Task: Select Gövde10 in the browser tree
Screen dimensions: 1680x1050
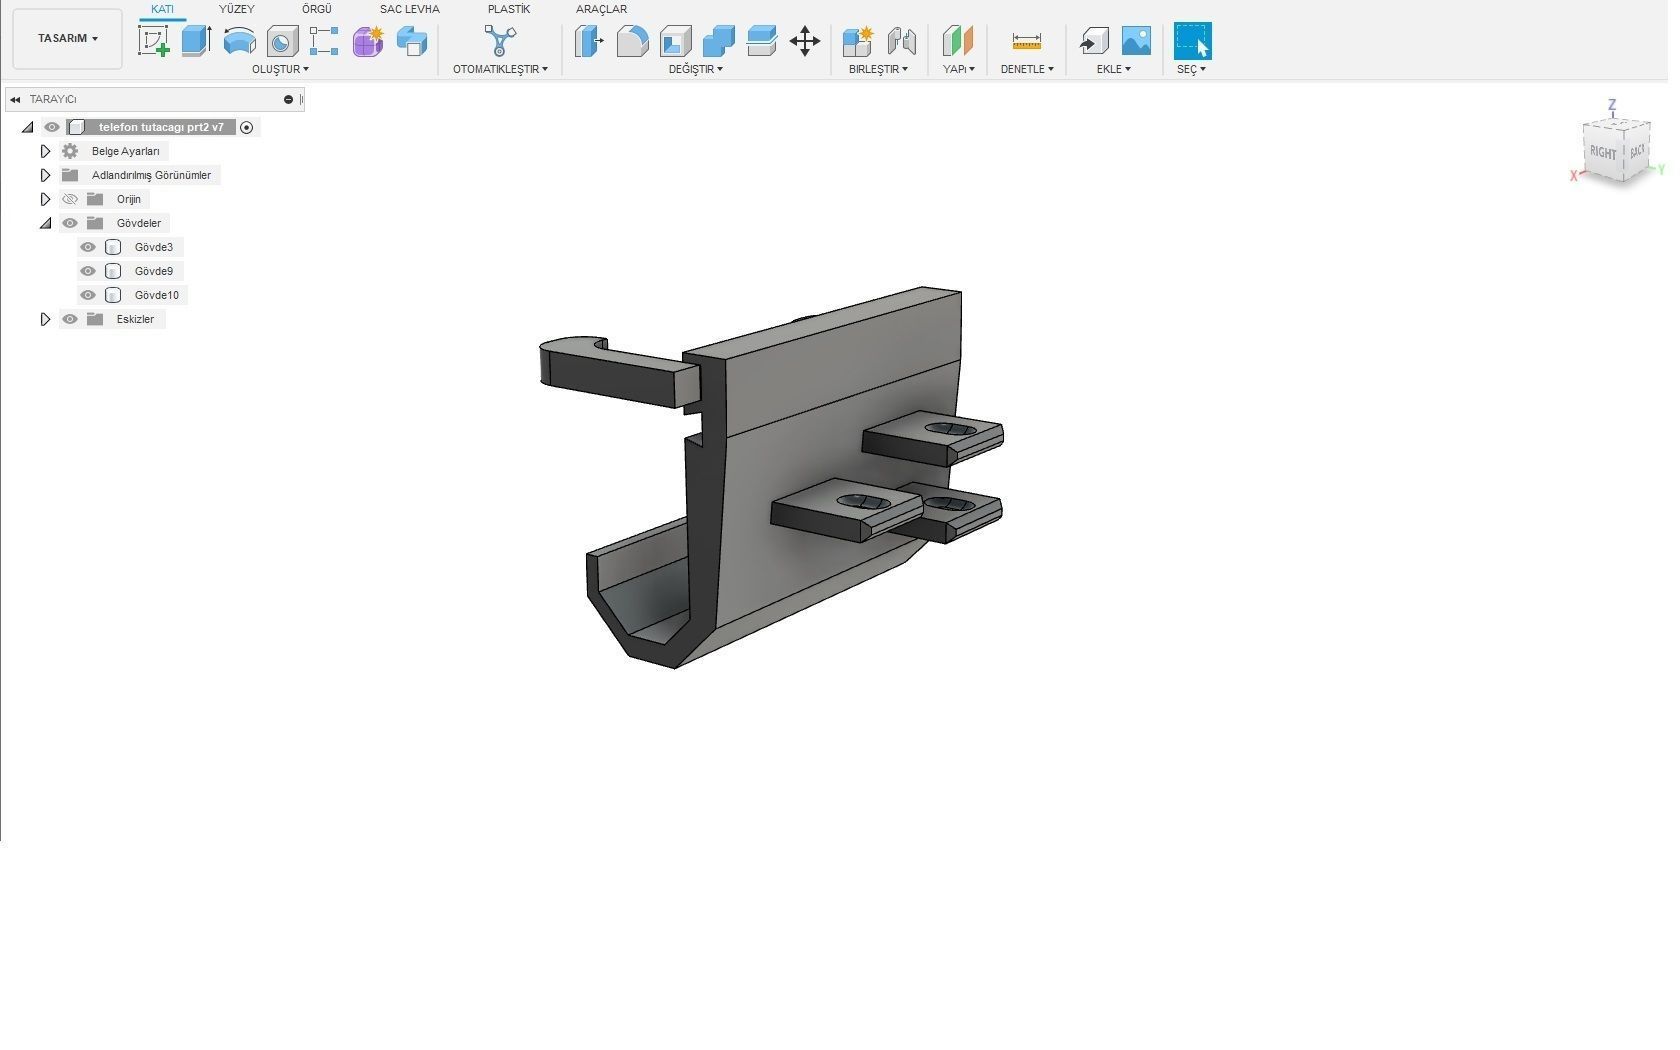Action: point(157,295)
